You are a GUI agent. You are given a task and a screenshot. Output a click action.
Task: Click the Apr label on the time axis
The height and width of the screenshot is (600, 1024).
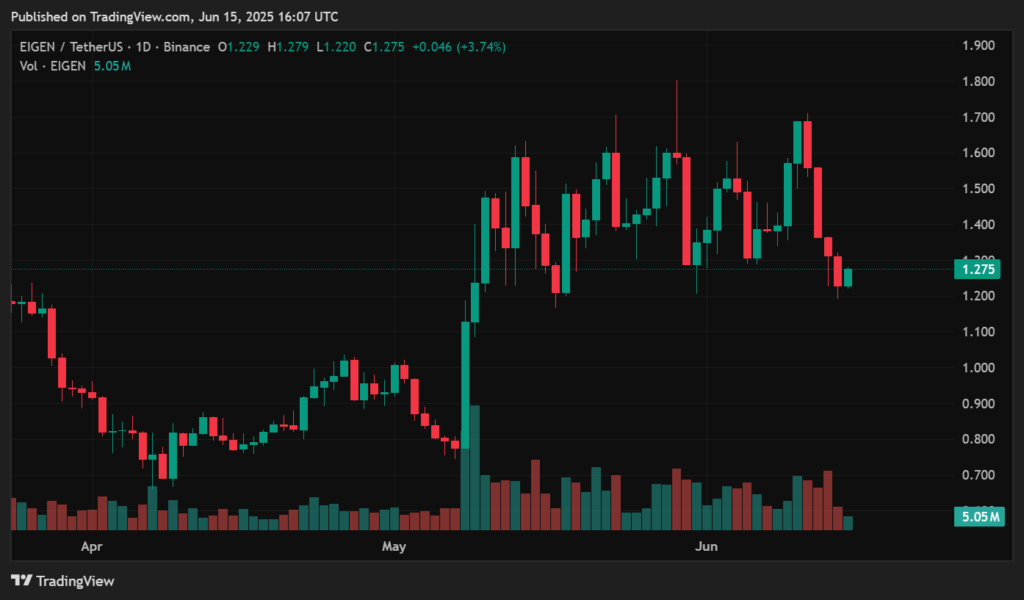click(90, 546)
